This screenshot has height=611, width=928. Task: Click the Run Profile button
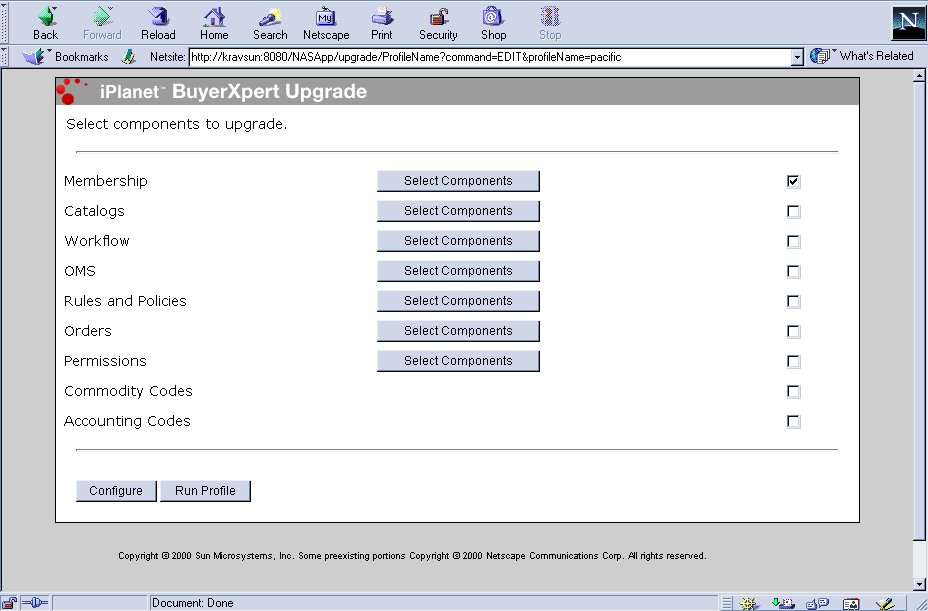205,491
